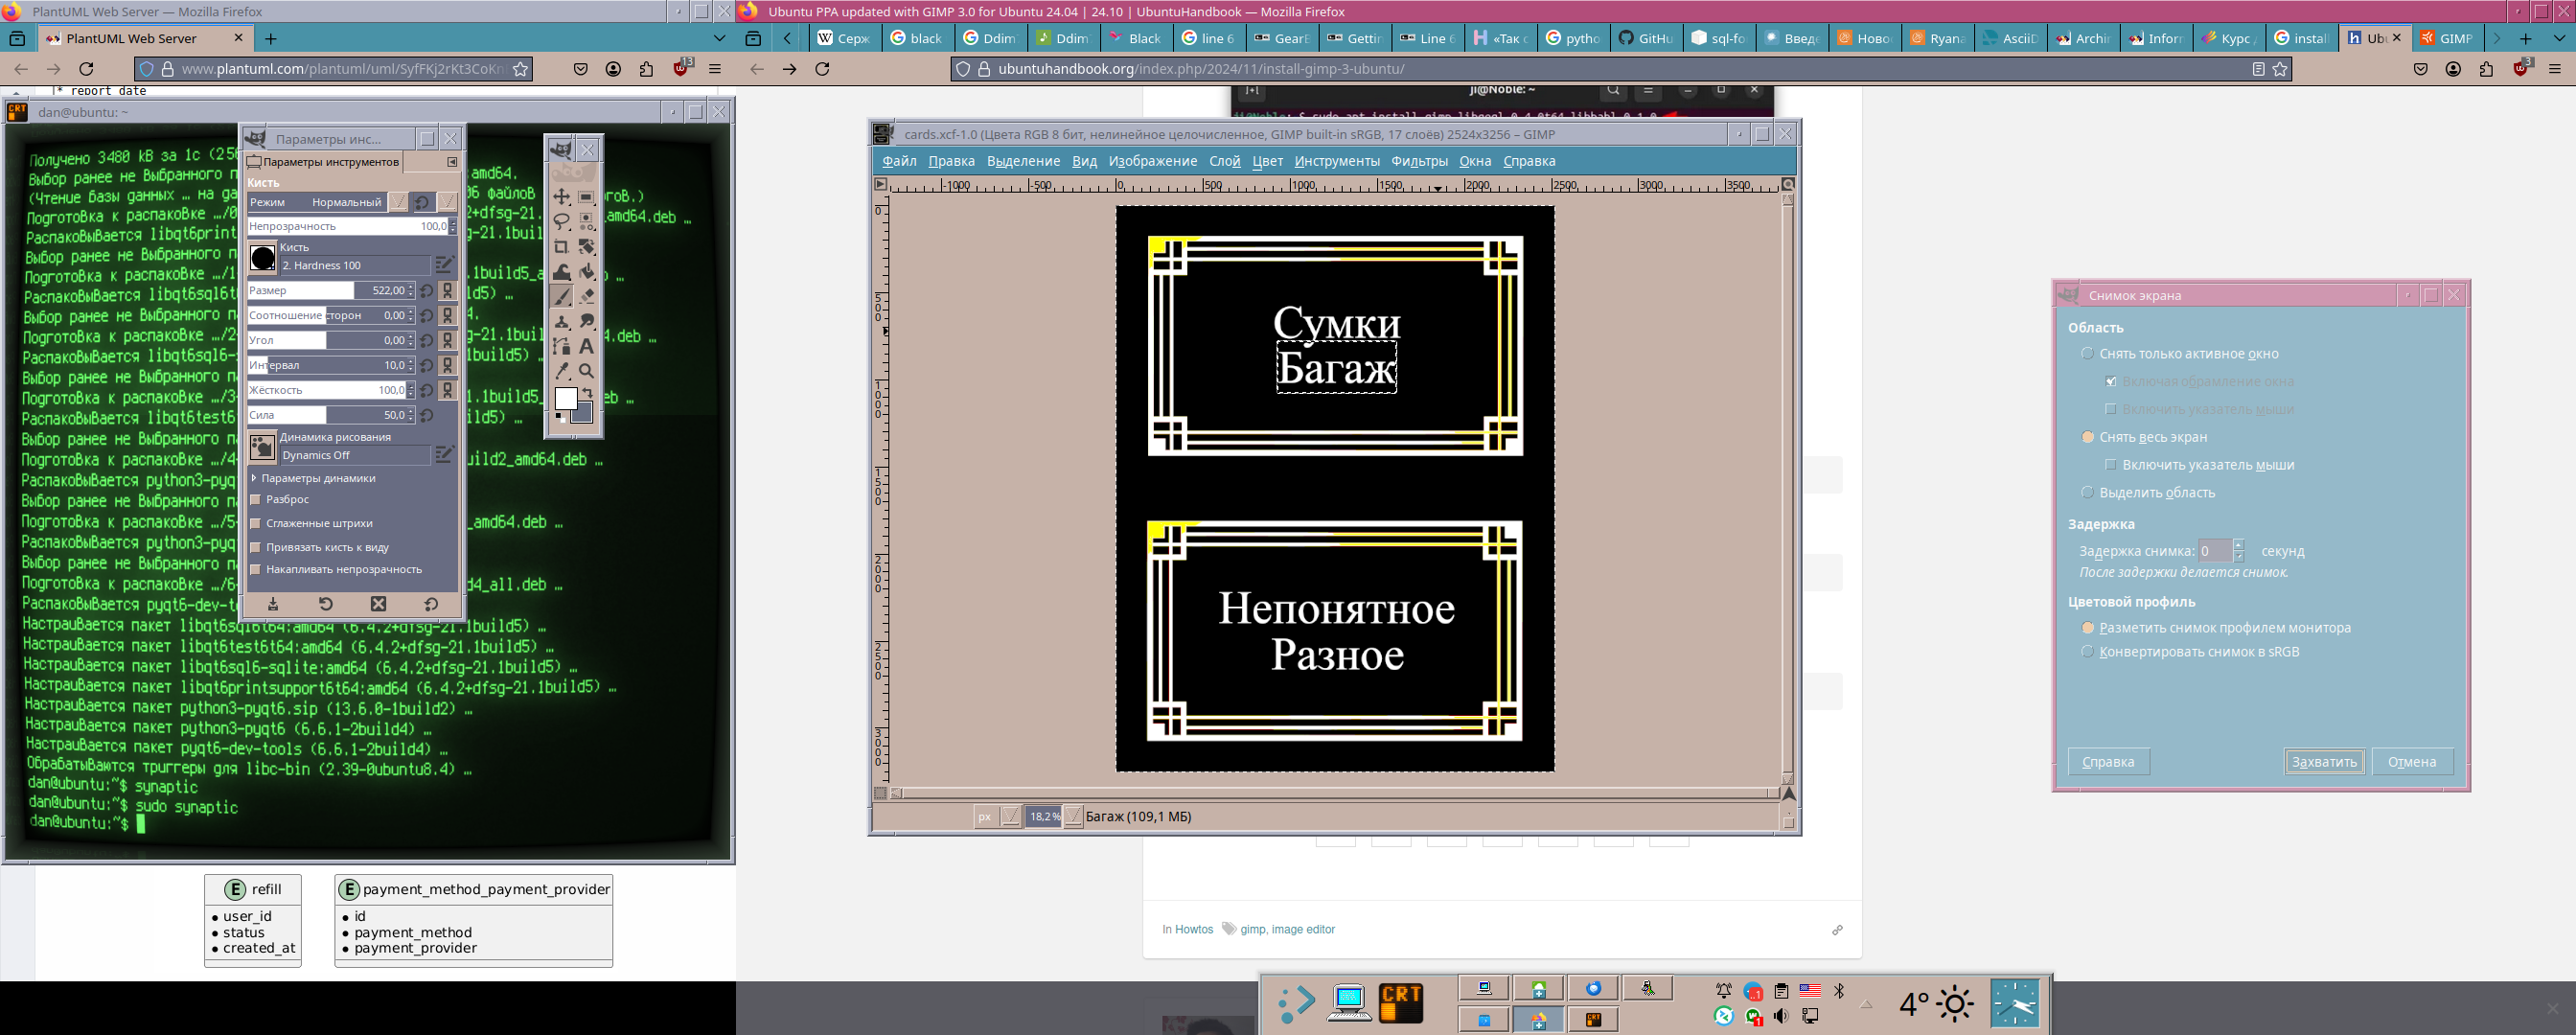Viewport: 2576px width, 1035px height.
Task: Click the Захватить button
Action: 2323,761
